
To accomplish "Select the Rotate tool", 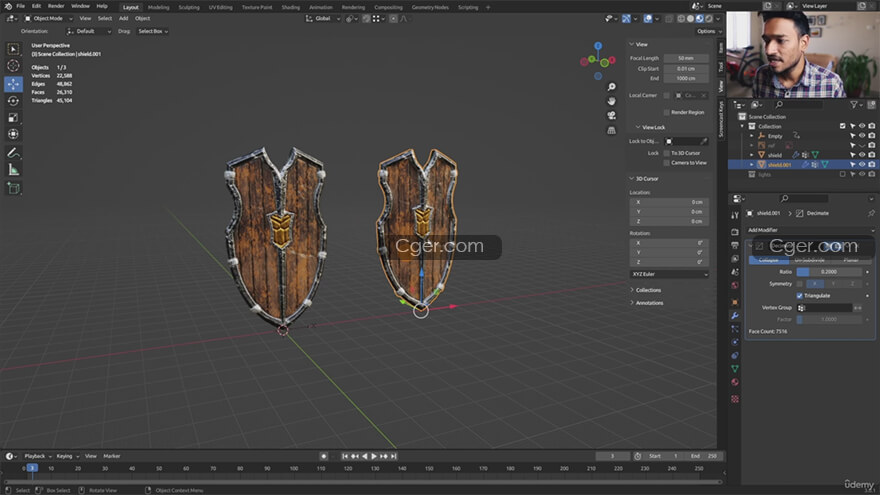I will 14,101.
